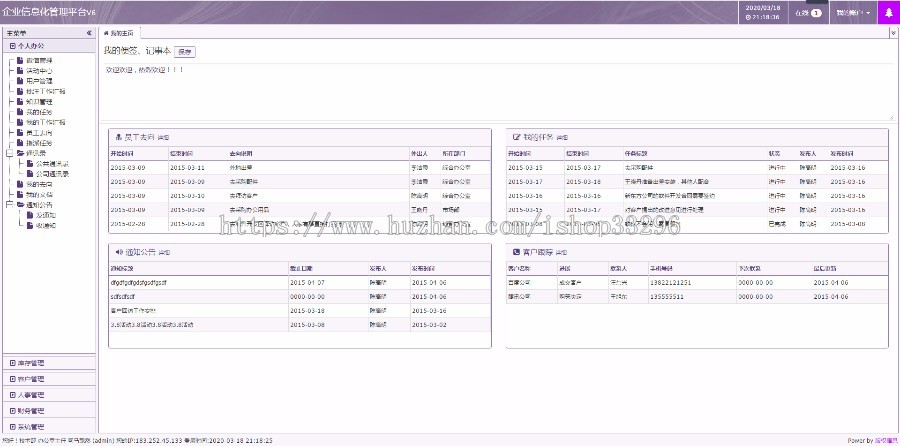
Task: Click the clock icon beside 21:18:36
Action: [x=748, y=17]
